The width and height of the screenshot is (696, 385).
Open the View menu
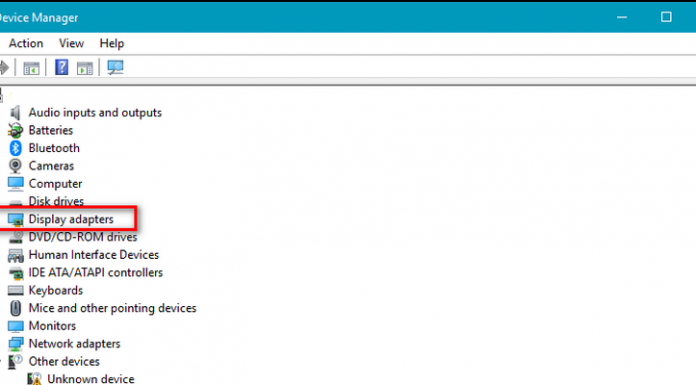click(71, 44)
